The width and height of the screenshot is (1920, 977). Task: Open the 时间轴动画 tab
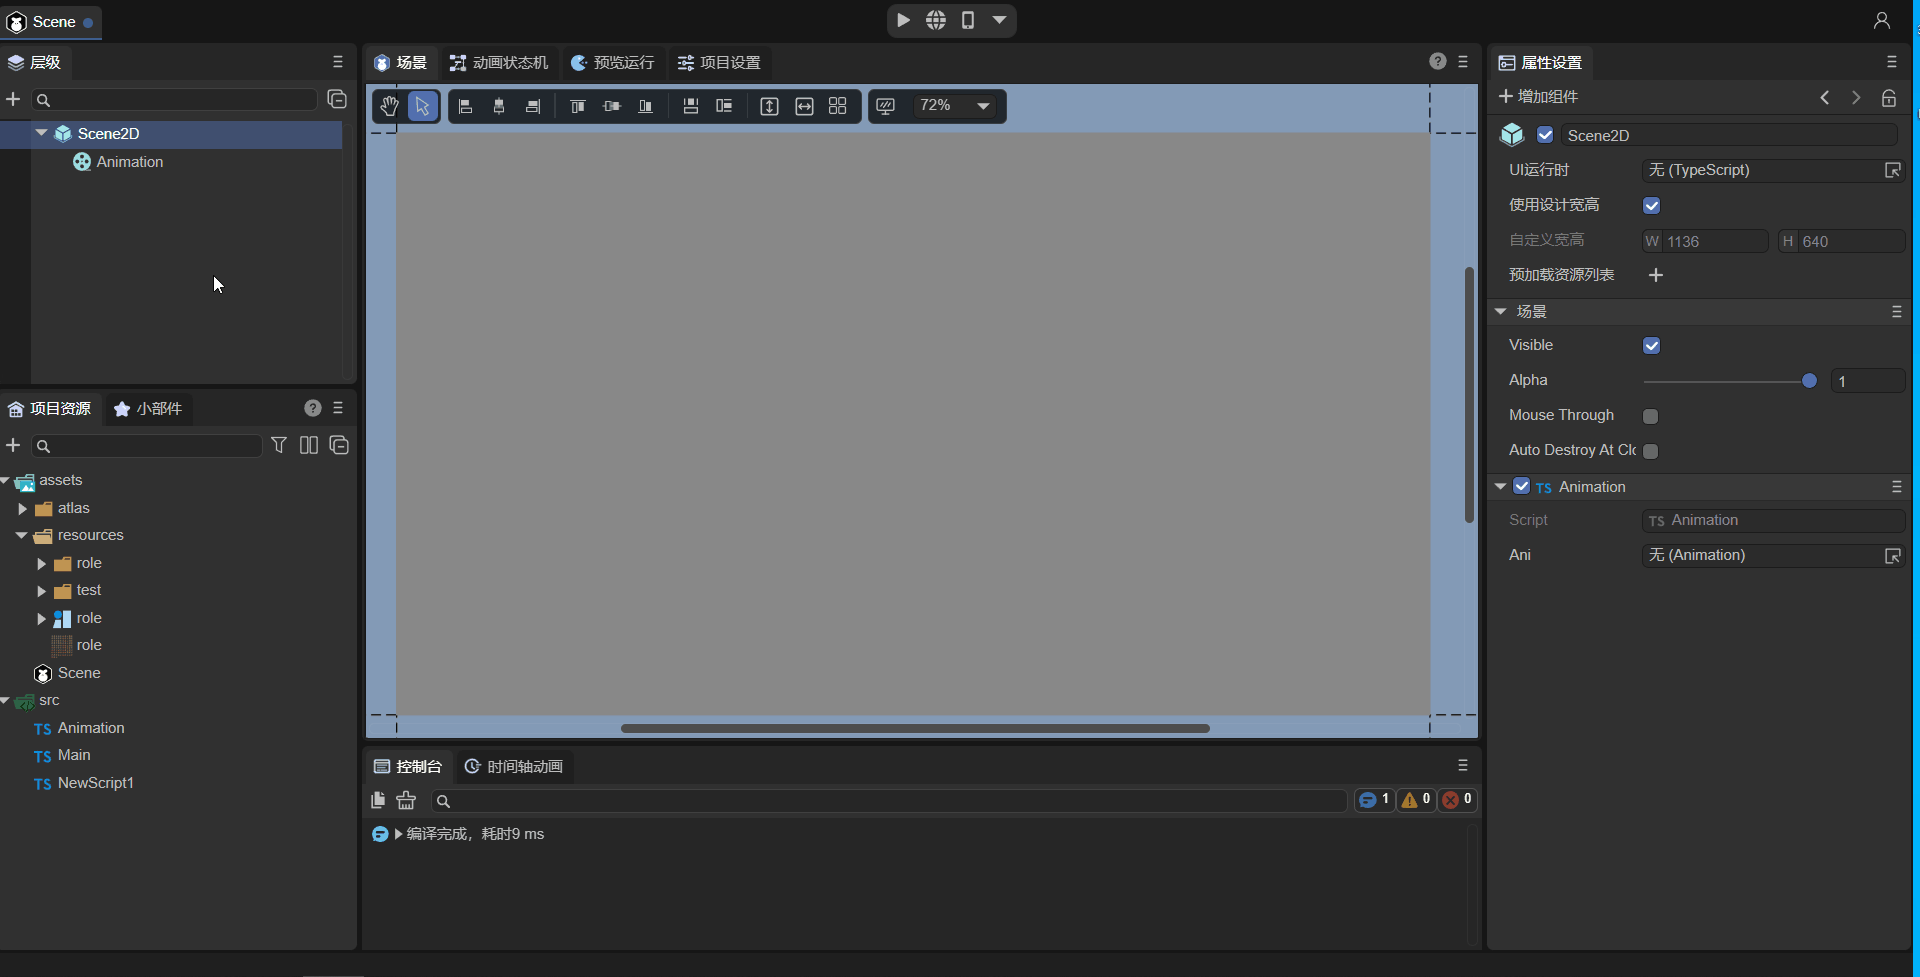(x=514, y=767)
